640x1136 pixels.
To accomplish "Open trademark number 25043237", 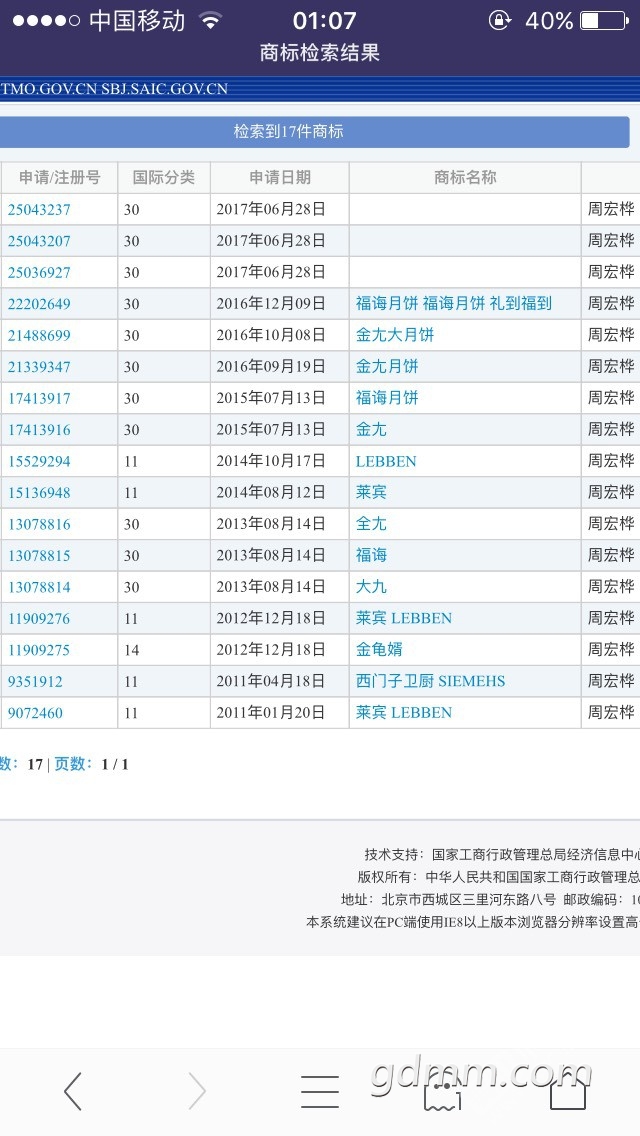I will 39,209.
